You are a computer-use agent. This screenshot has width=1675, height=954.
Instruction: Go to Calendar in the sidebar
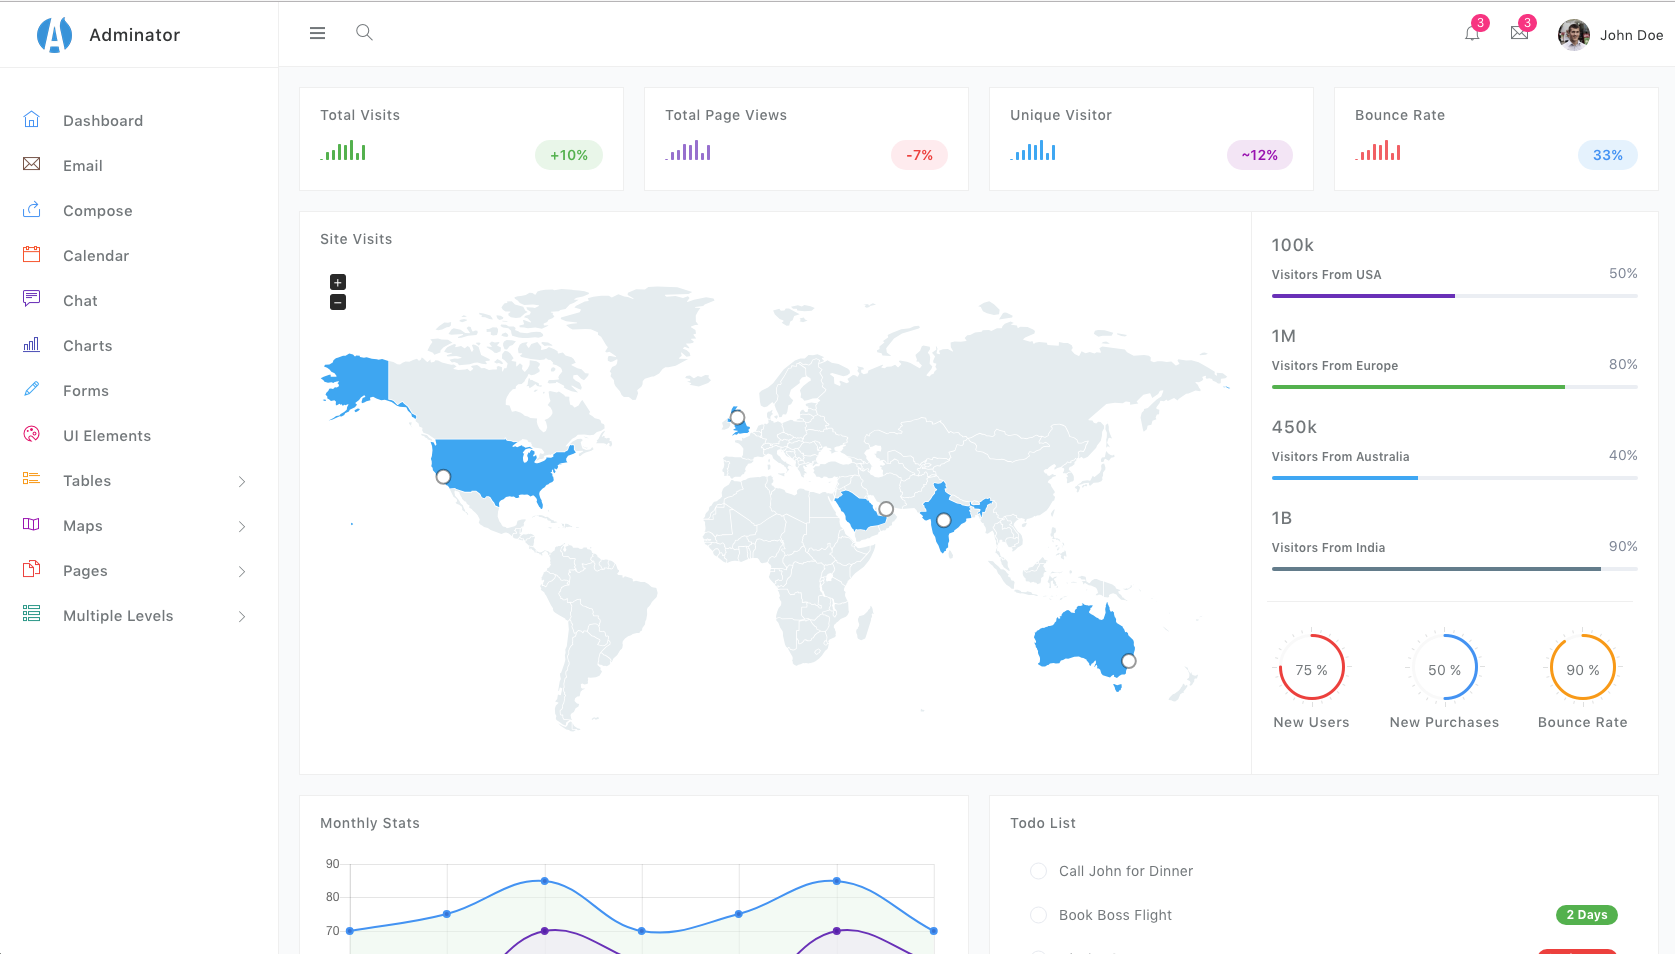[x=96, y=256]
